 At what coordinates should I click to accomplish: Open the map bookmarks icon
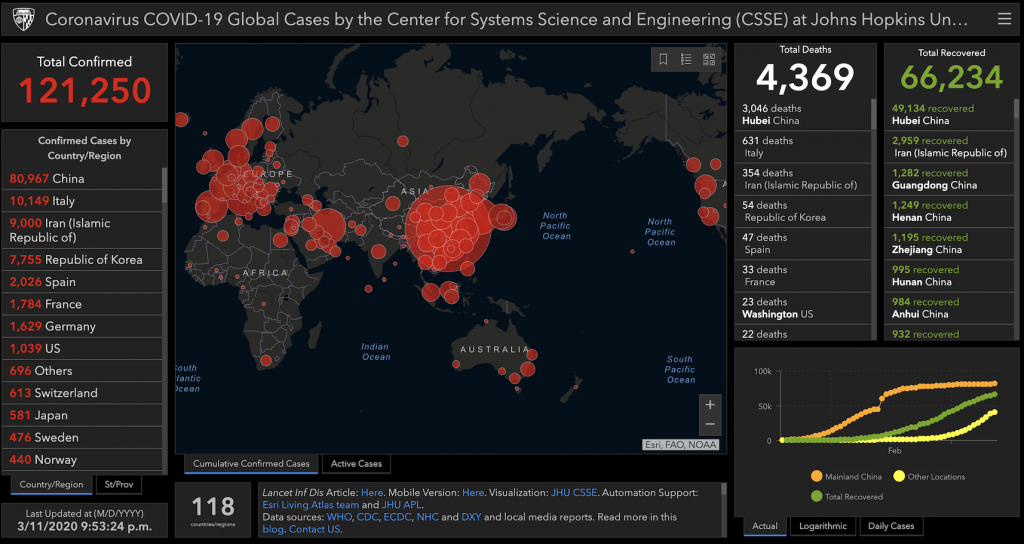[x=663, y=59]
